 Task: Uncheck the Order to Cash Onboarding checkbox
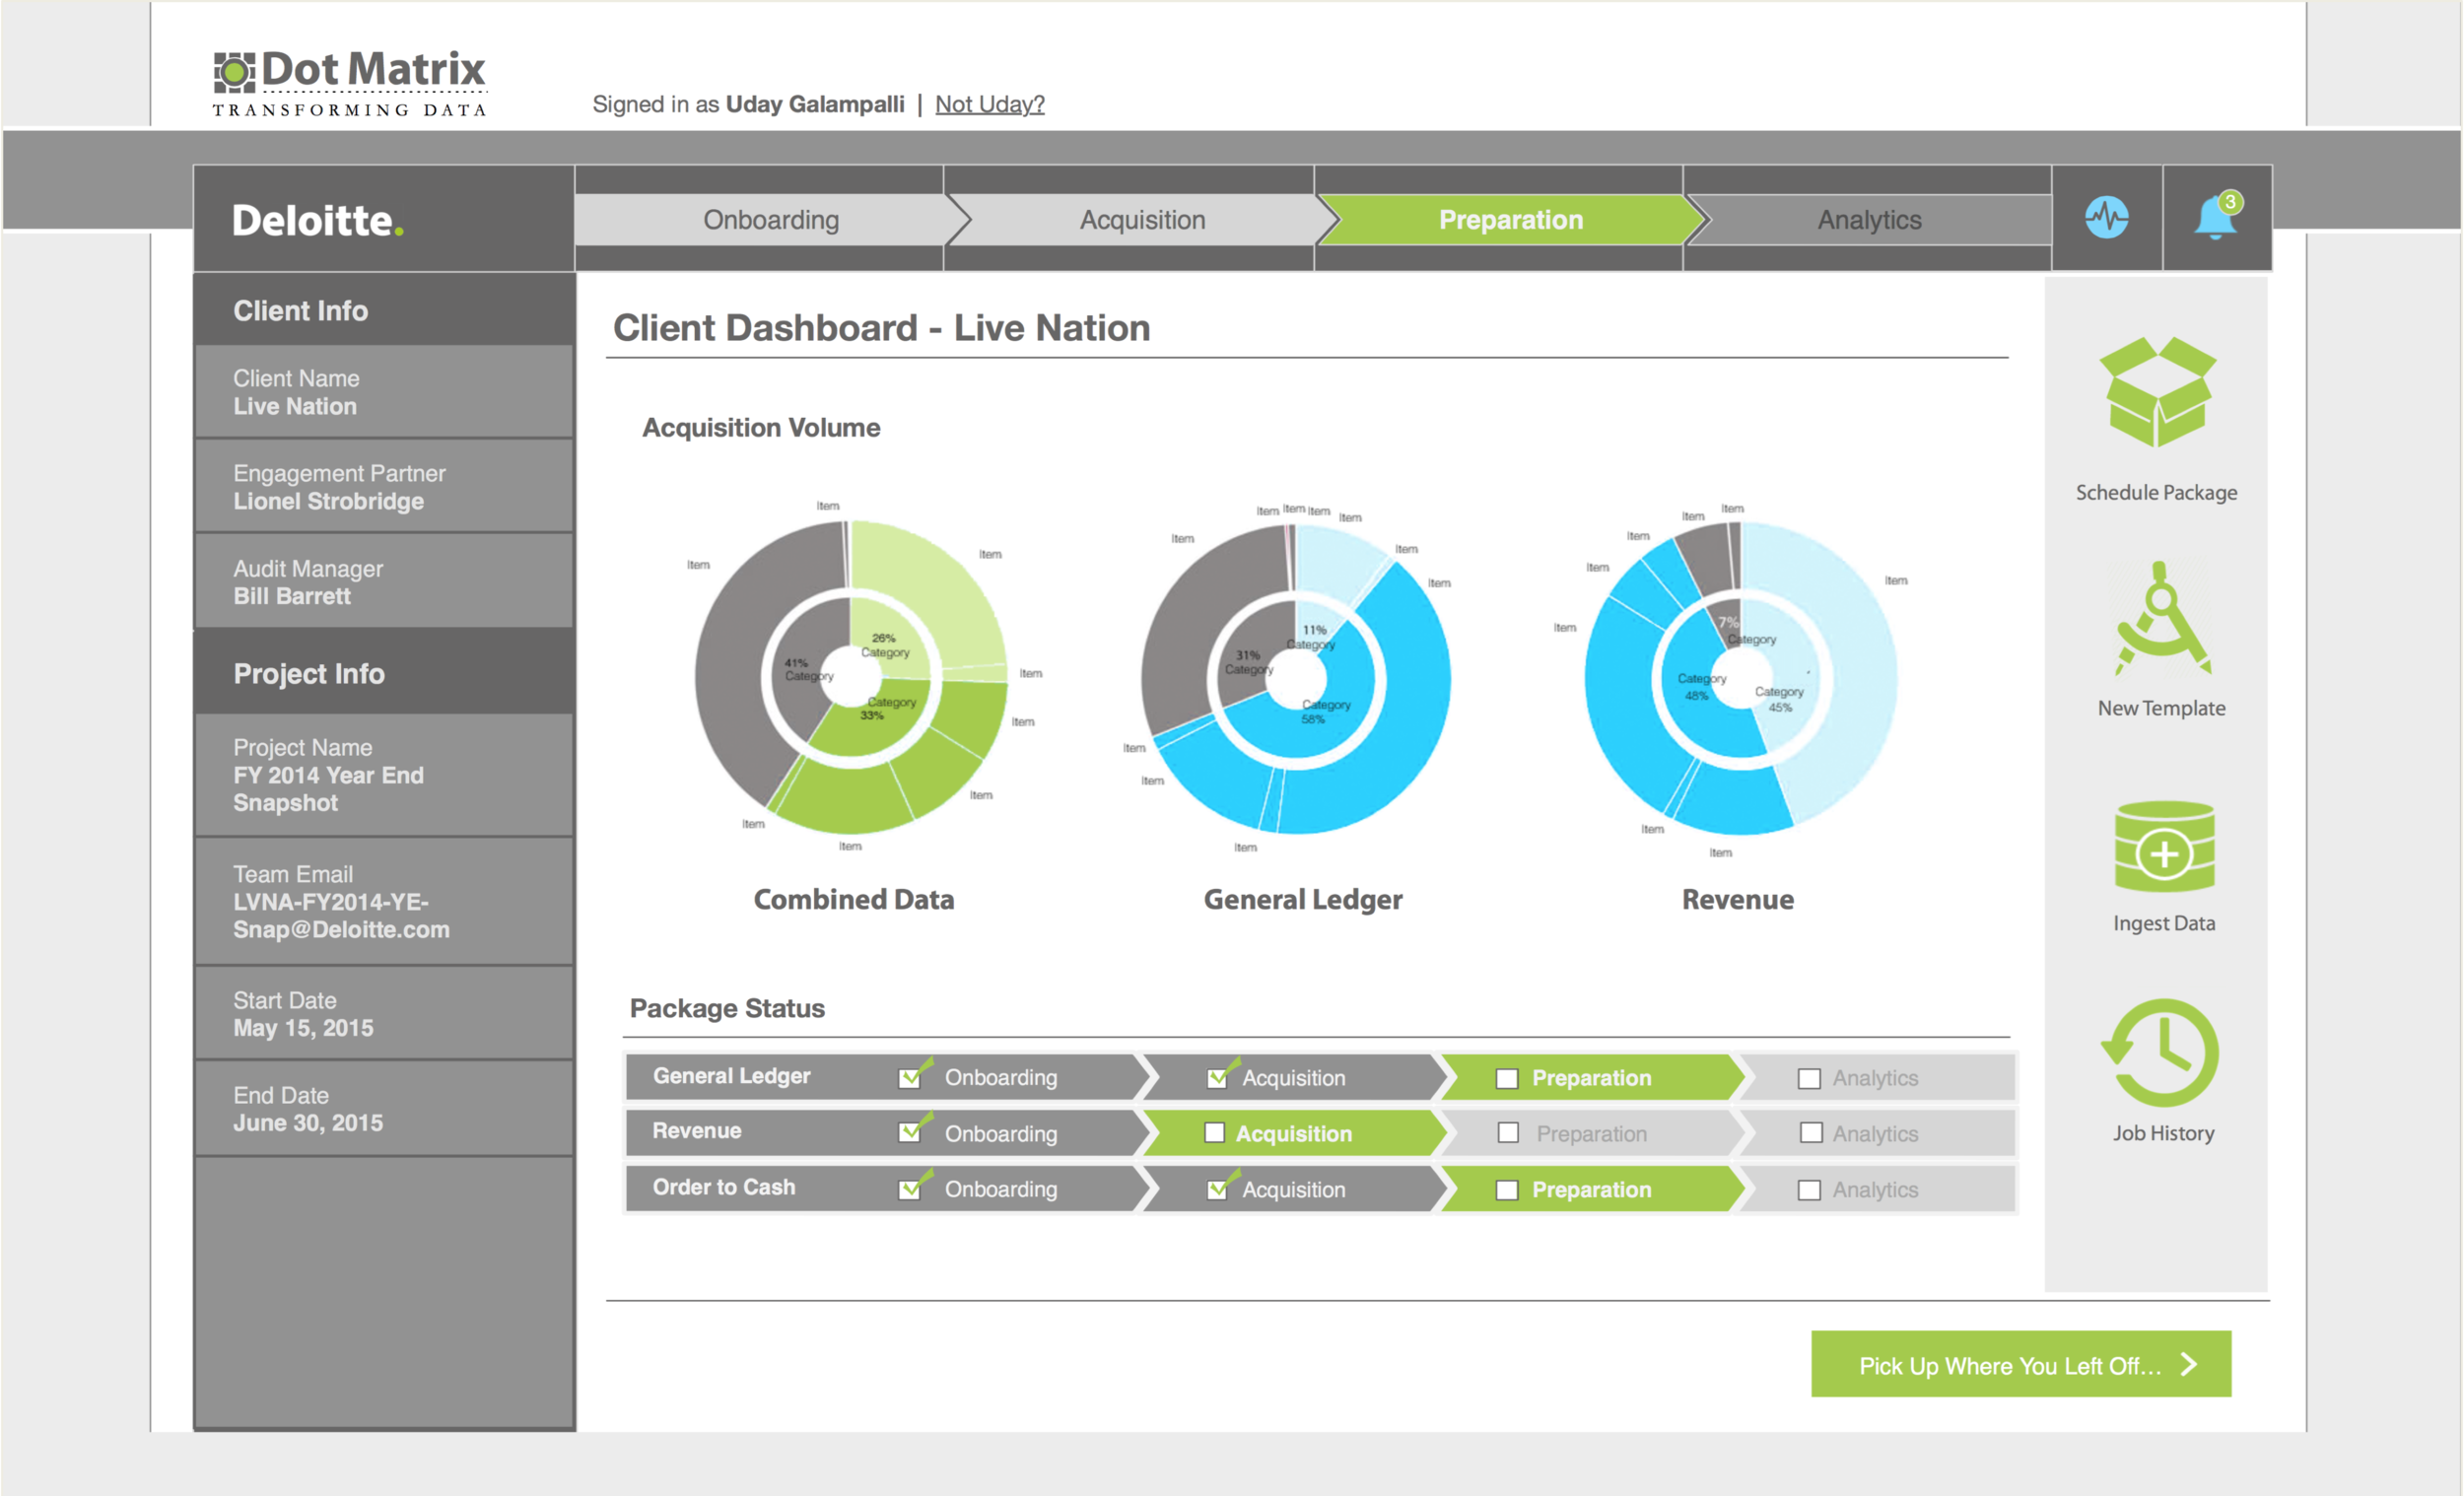click(x=910, y=1189)
